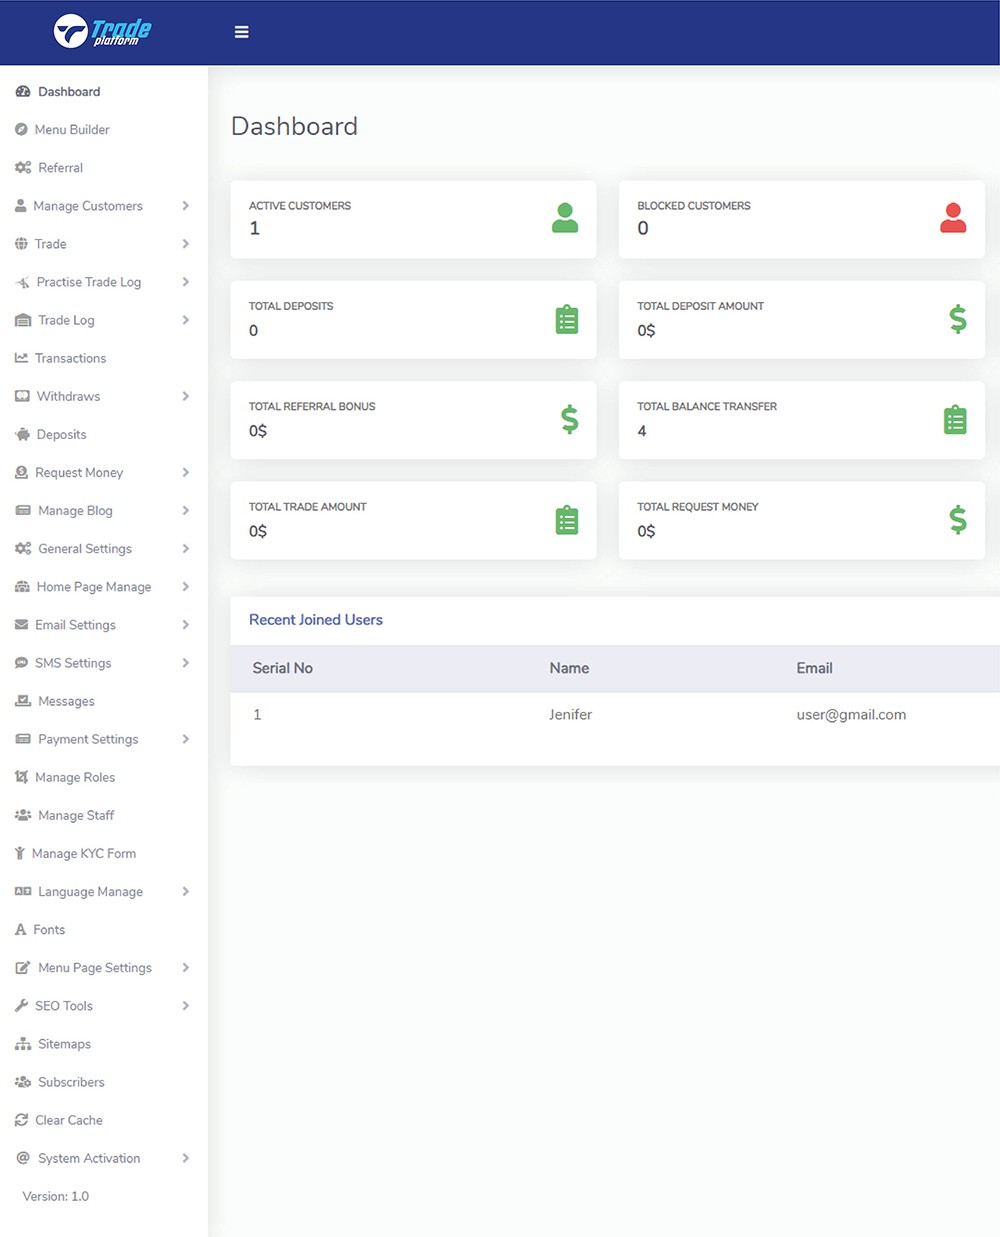Go to Manage KYC Form
Image resolution: width=1000 pixels, height=1237 pixels.
point(83,854)
